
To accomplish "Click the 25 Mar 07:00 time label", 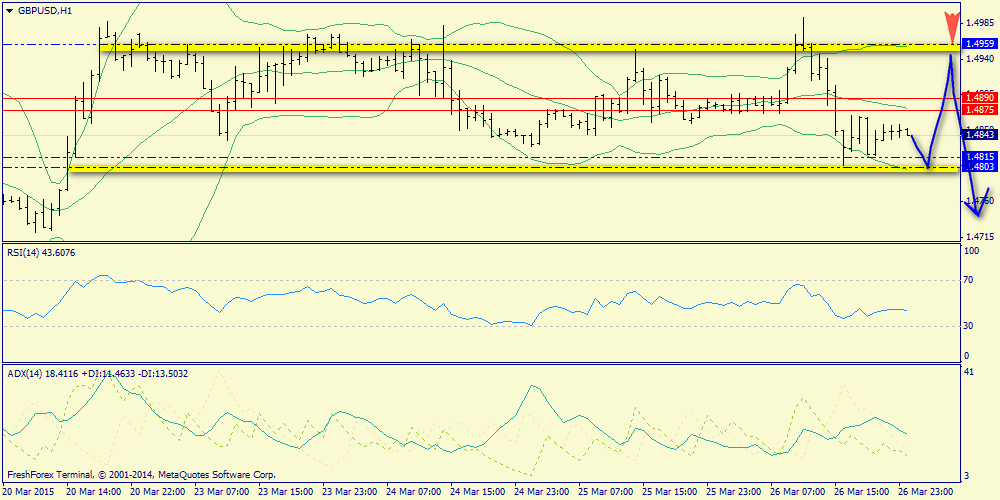I will click(604, 492).
